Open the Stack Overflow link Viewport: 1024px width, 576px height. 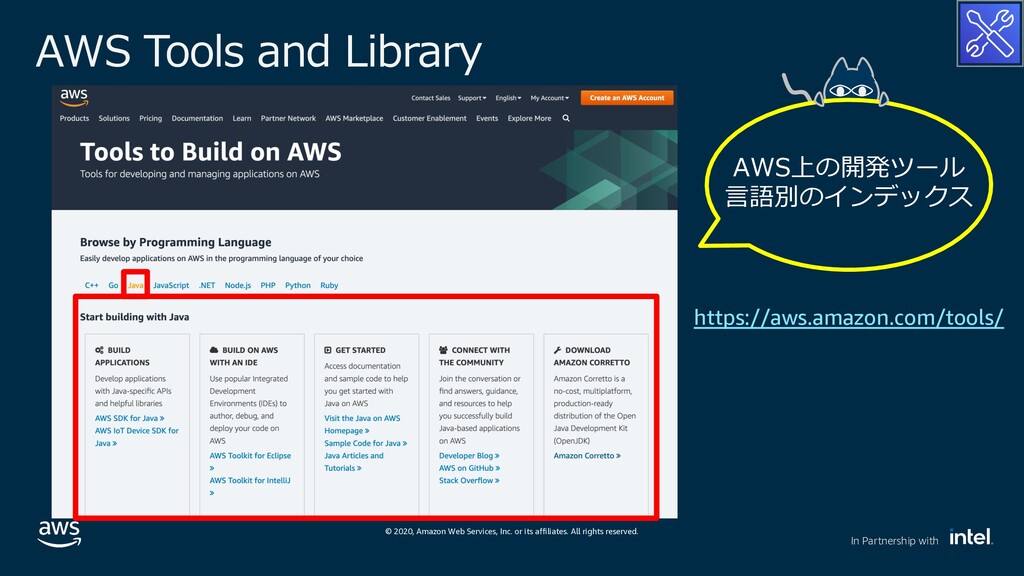pos(469,480)
